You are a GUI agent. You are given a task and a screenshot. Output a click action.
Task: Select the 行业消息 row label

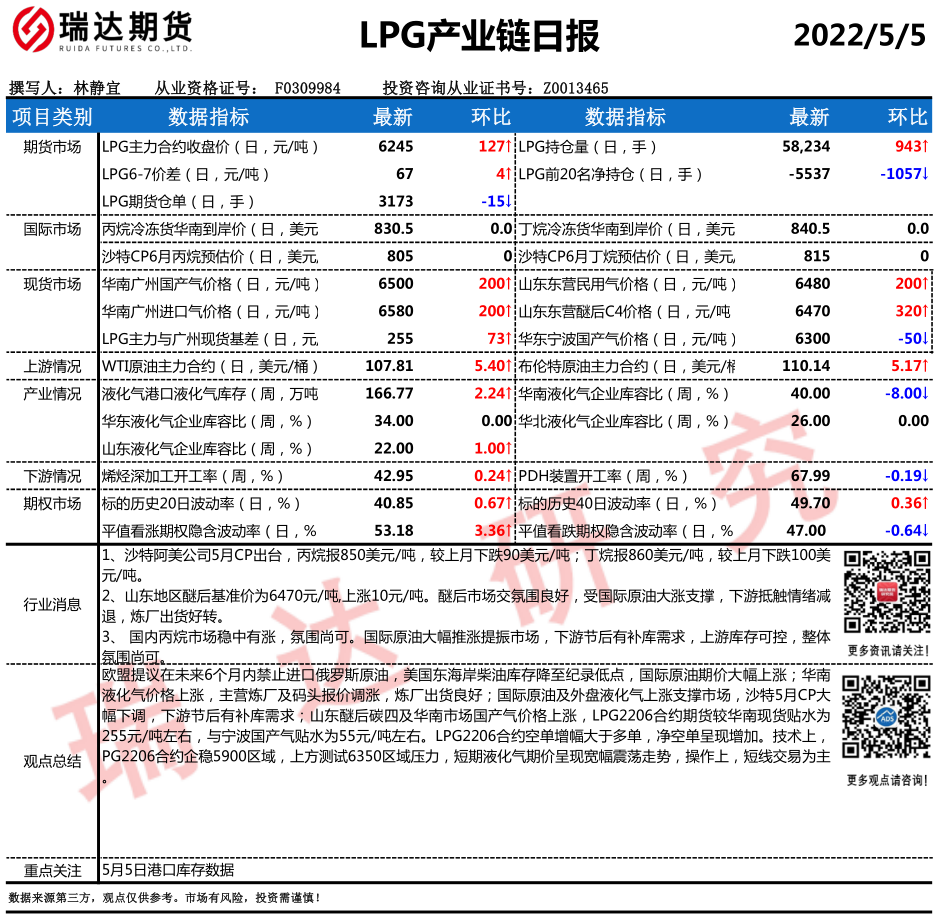point(52,604)
